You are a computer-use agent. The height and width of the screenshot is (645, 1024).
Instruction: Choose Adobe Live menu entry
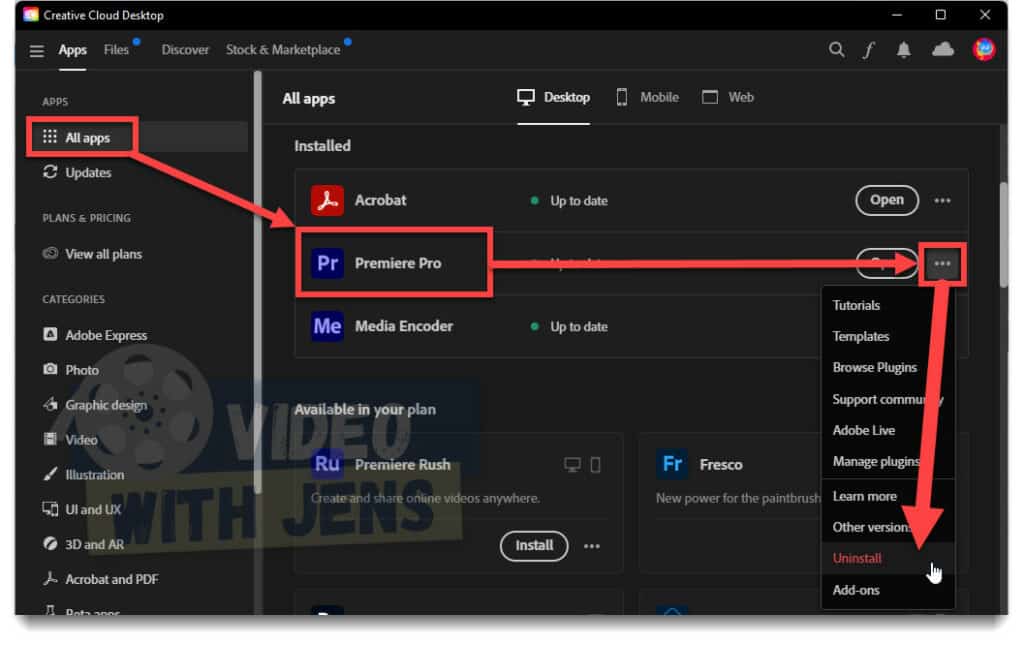863,430
